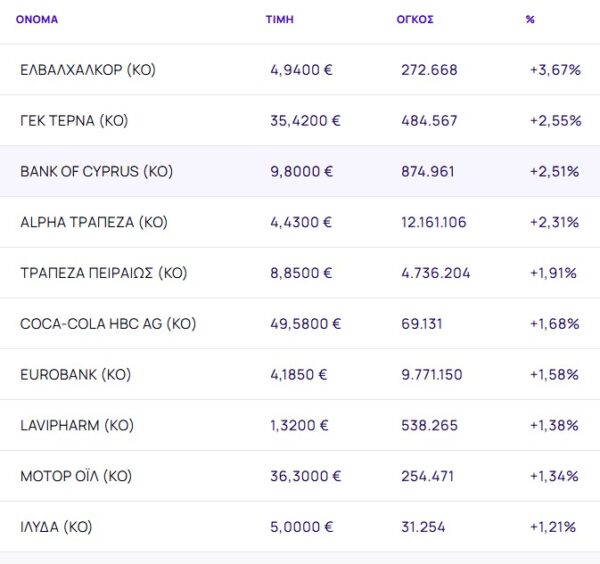Select the ΓΕΚ ΤΕΡΝΑ (ΚΟ) stock

click(x=74, y=121)
